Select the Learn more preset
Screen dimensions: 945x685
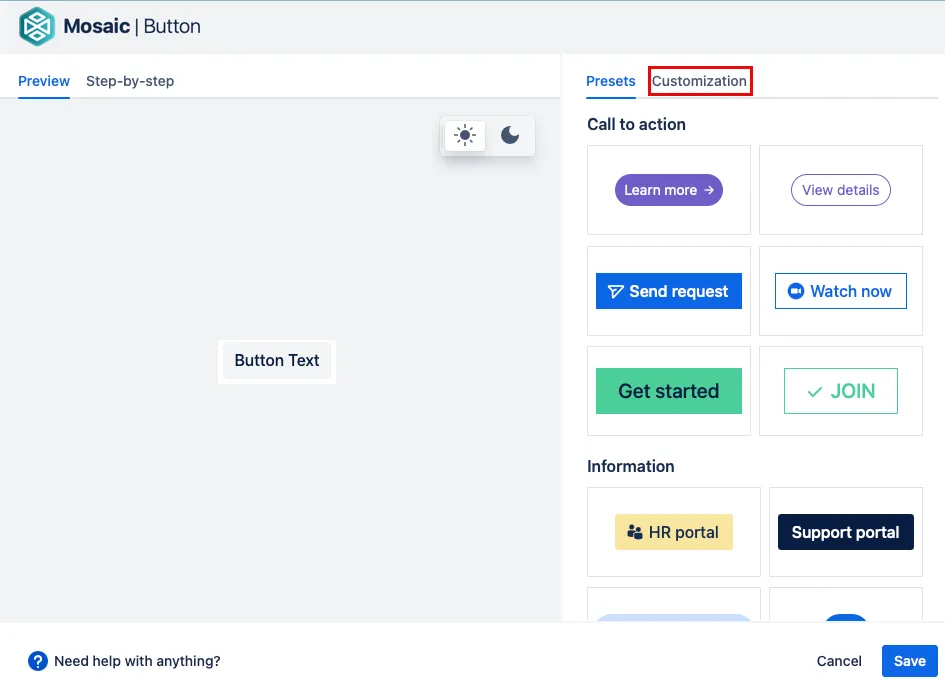(668, 190)
